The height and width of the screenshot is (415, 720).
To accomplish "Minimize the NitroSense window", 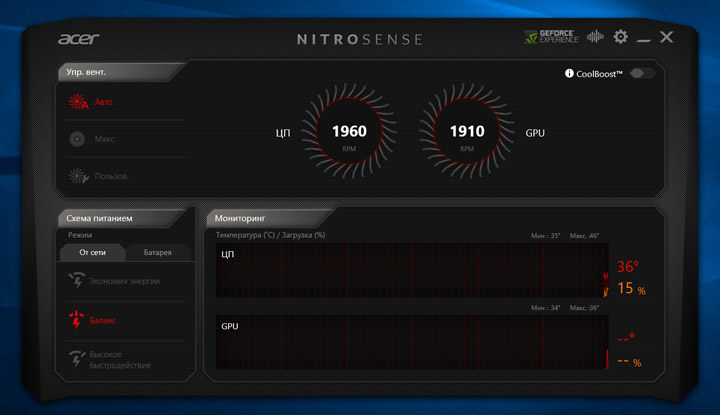I will coord(644,38).
